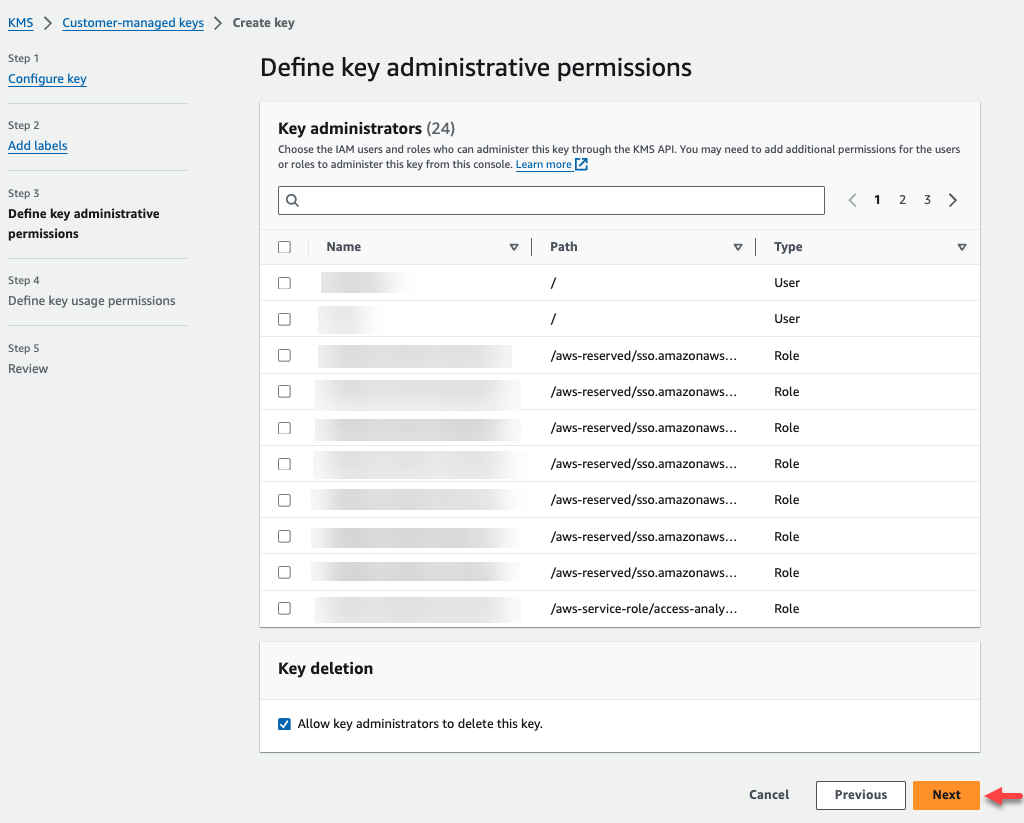
Task: Click the Path column header
Action: pyautogui.click(x=564, y=247)
